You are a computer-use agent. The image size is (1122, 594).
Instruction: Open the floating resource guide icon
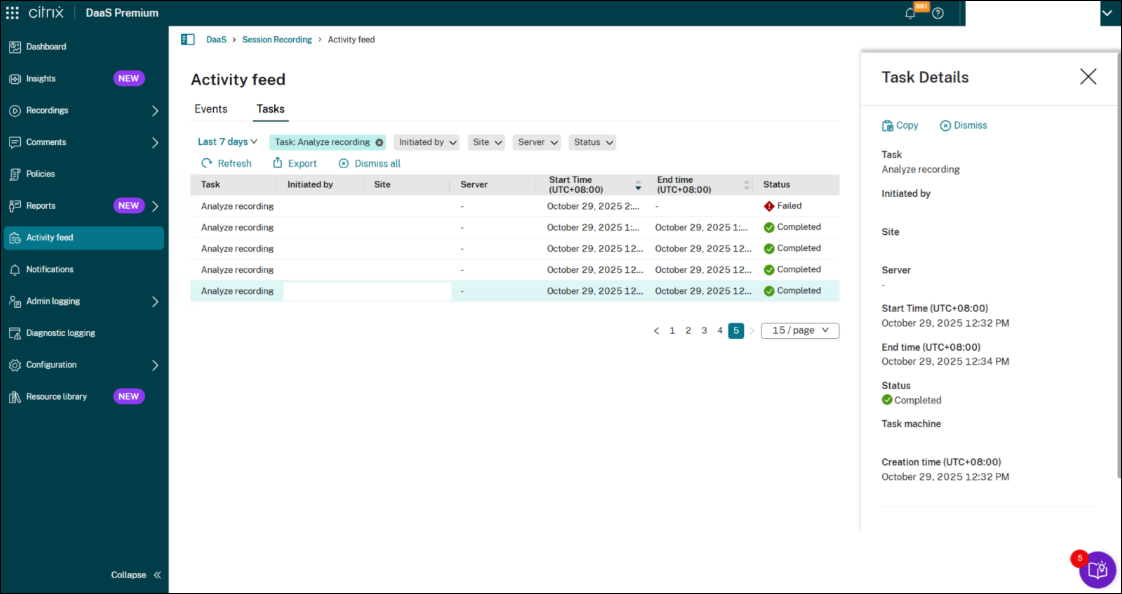[1097, 570]
